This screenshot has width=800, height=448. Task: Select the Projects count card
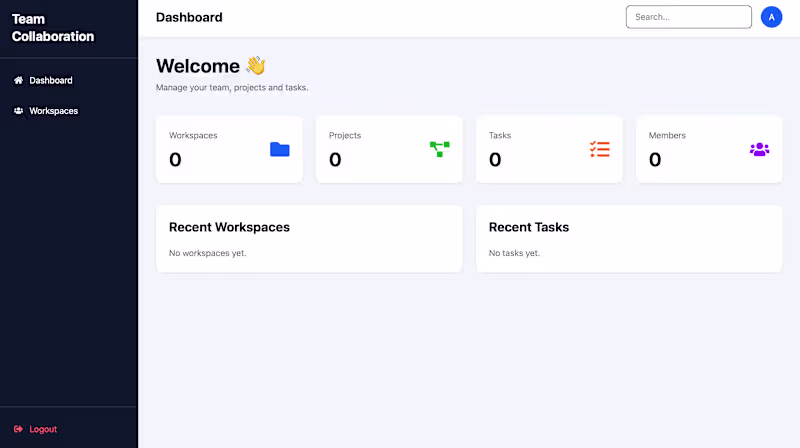point(389,150)
